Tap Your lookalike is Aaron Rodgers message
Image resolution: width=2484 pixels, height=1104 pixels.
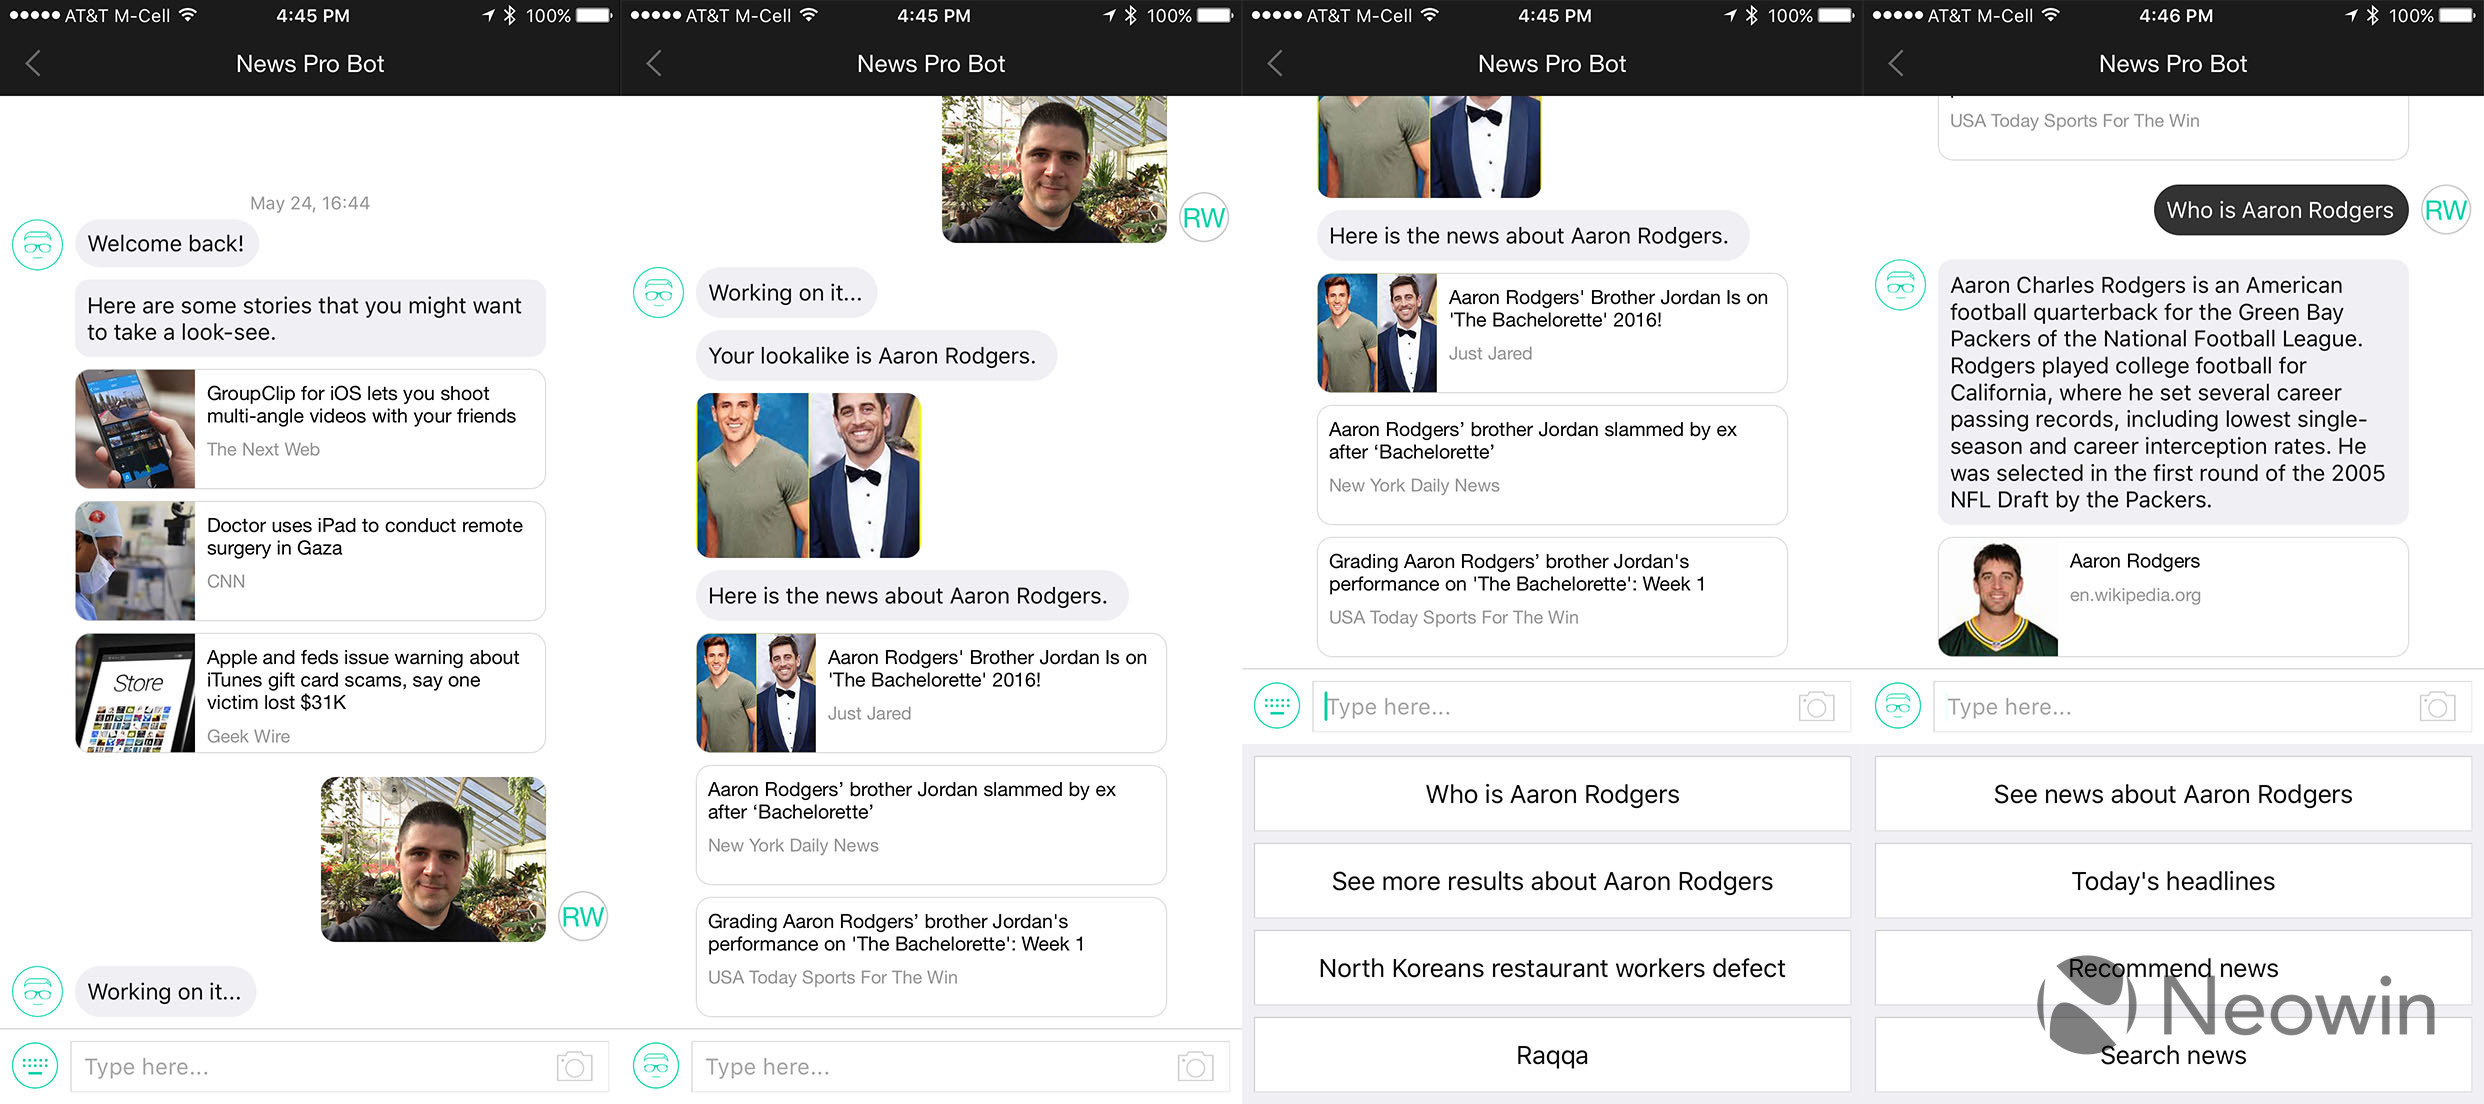click(876, 355)
